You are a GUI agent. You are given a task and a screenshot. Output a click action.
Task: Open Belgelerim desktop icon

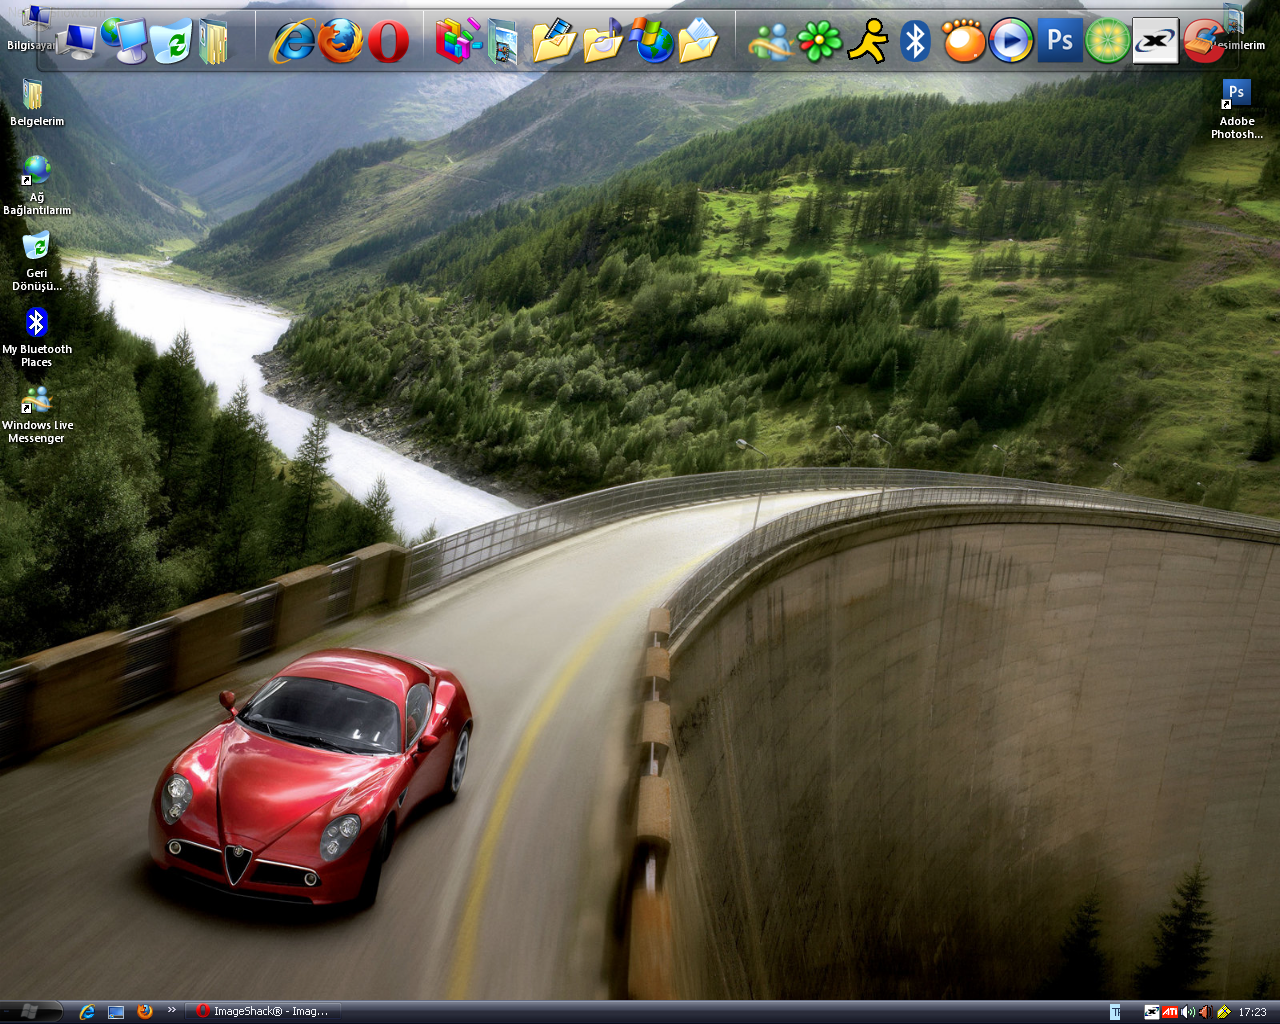click(x=37, y=104)
